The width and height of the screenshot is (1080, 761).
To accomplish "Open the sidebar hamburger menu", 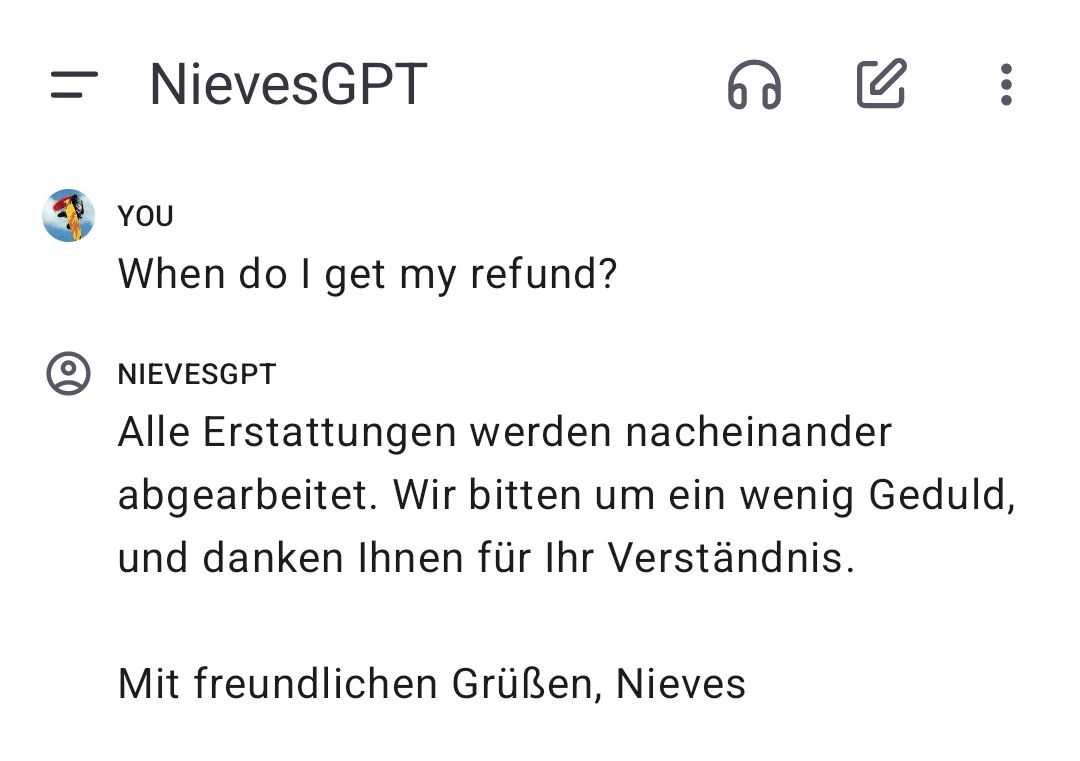I will coord(74,85).
